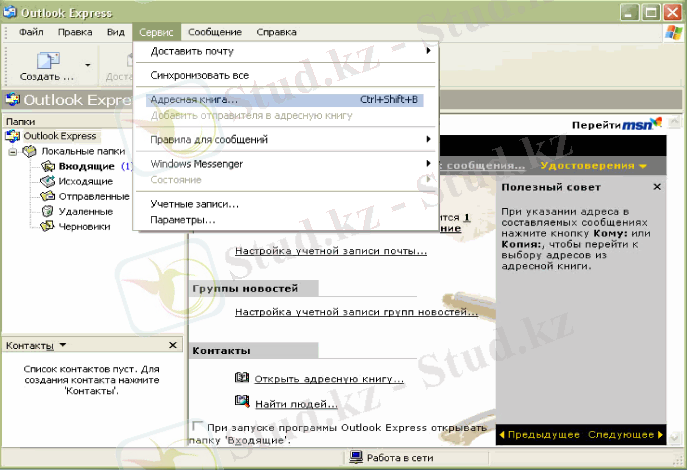This screenshot has height=470, width=687.
Task: Select the Исходящие outbox folder icon
Action: coord(47,181)
